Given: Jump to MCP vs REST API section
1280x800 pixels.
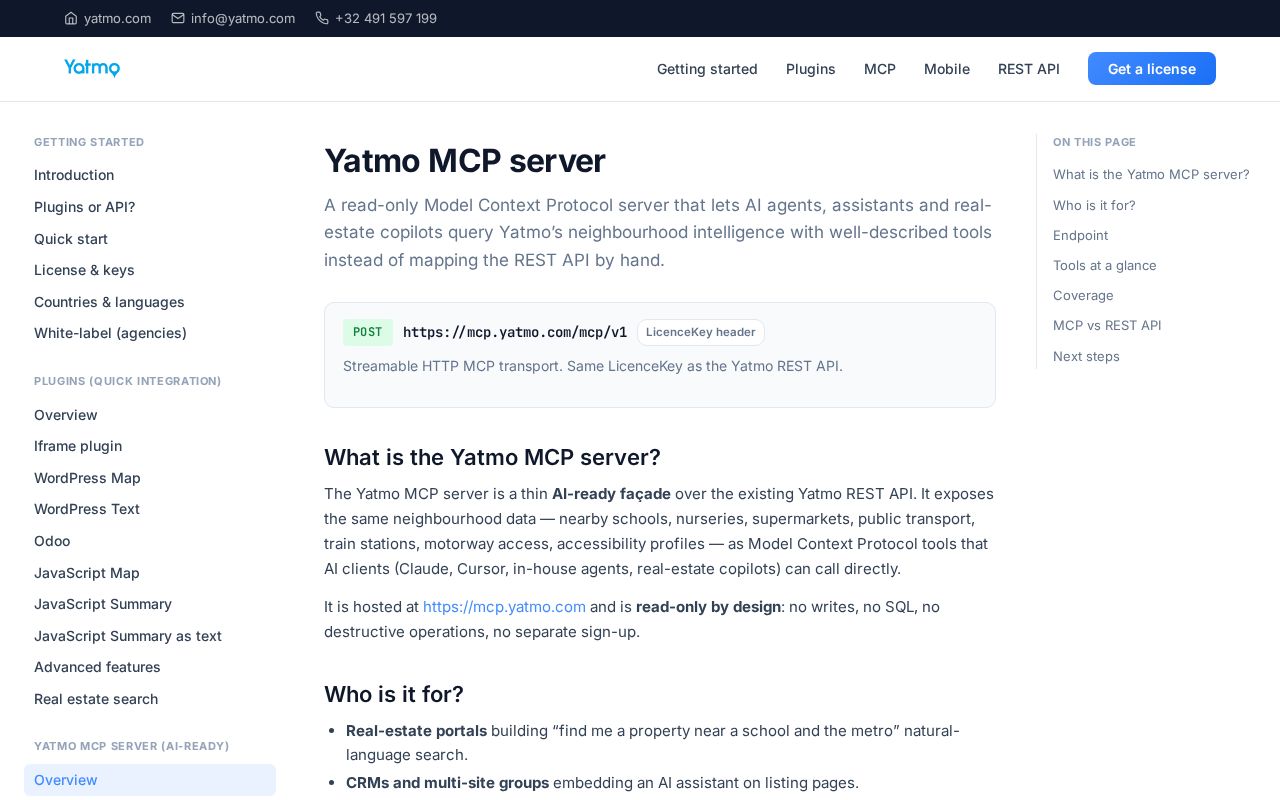Looking at the screenshot, I should [x=1107, y=325].
